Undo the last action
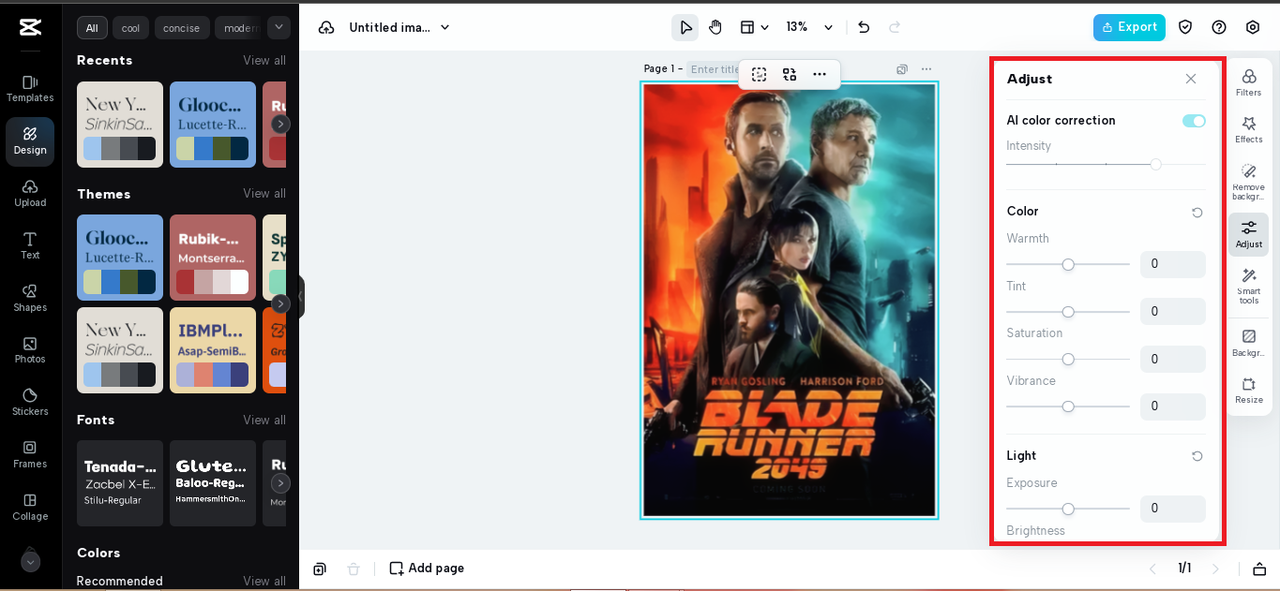 point(864,27)
